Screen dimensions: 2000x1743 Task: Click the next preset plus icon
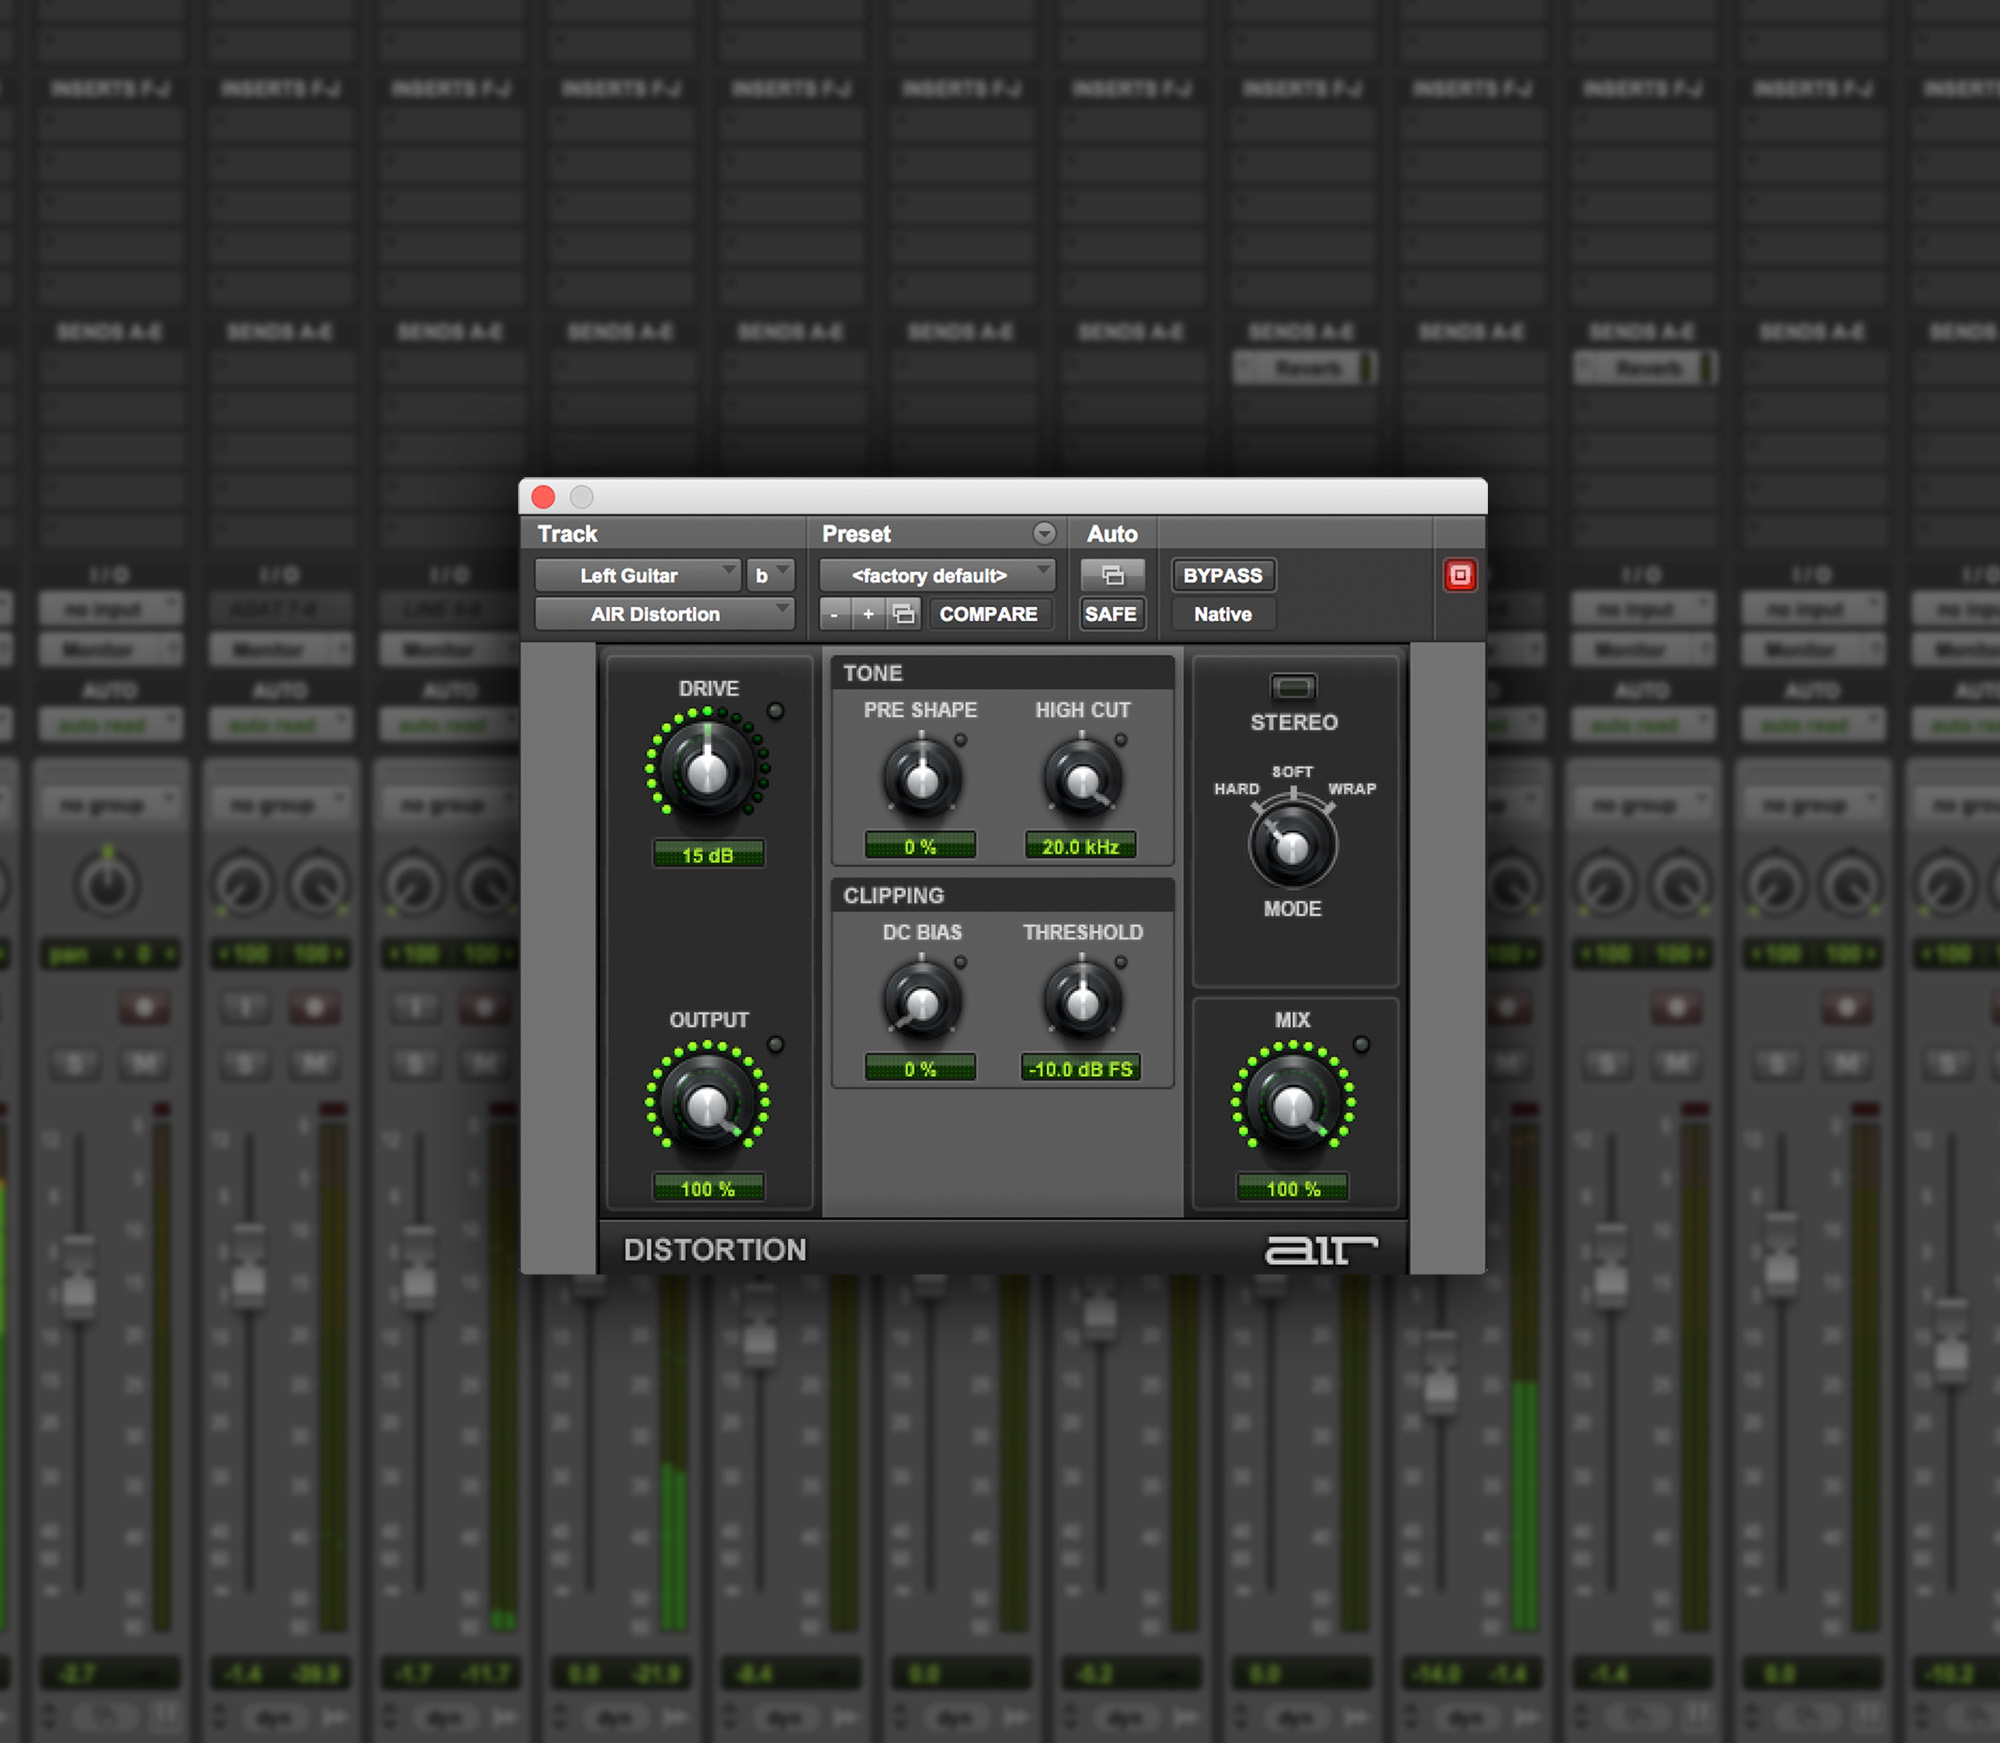coord(868,614)
